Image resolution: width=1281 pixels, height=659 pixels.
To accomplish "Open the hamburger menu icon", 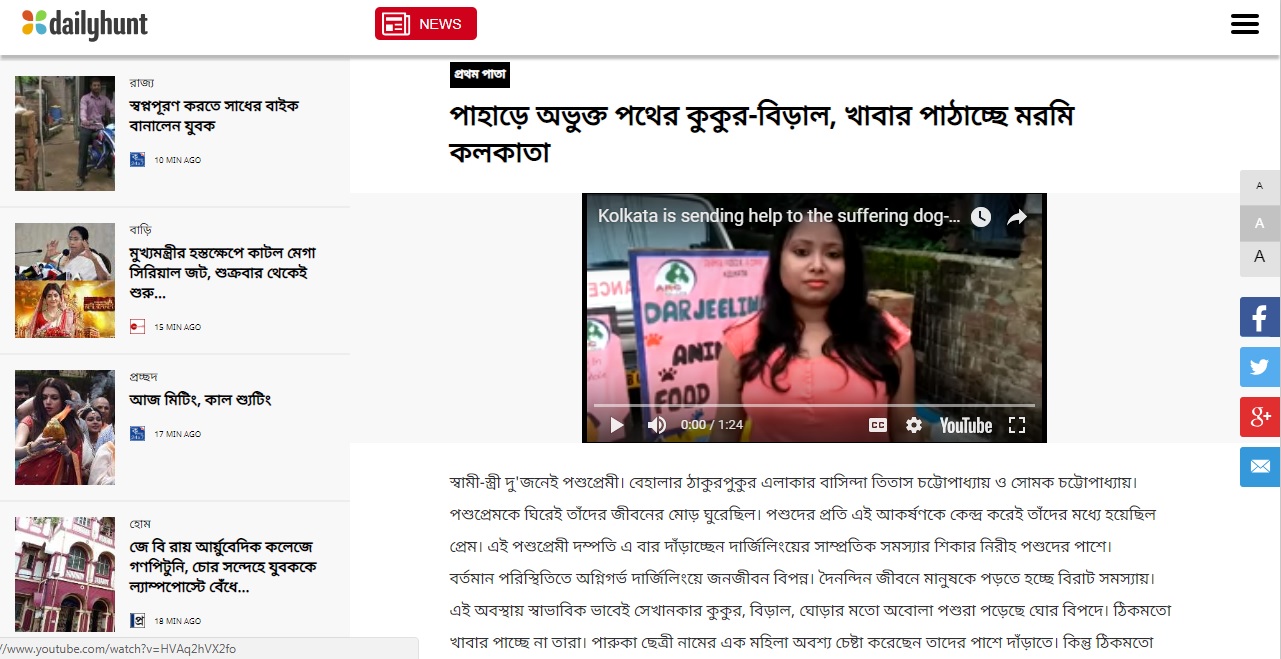I will tap(1244, 24).
